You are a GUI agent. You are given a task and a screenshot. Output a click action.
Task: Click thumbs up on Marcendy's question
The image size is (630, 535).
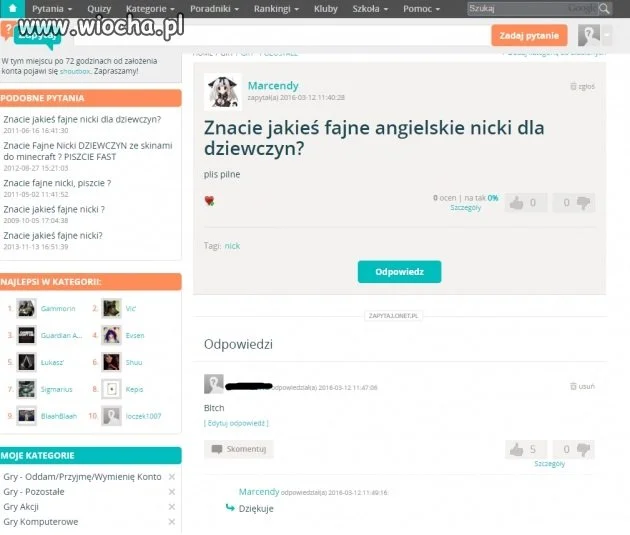(516, 203)
